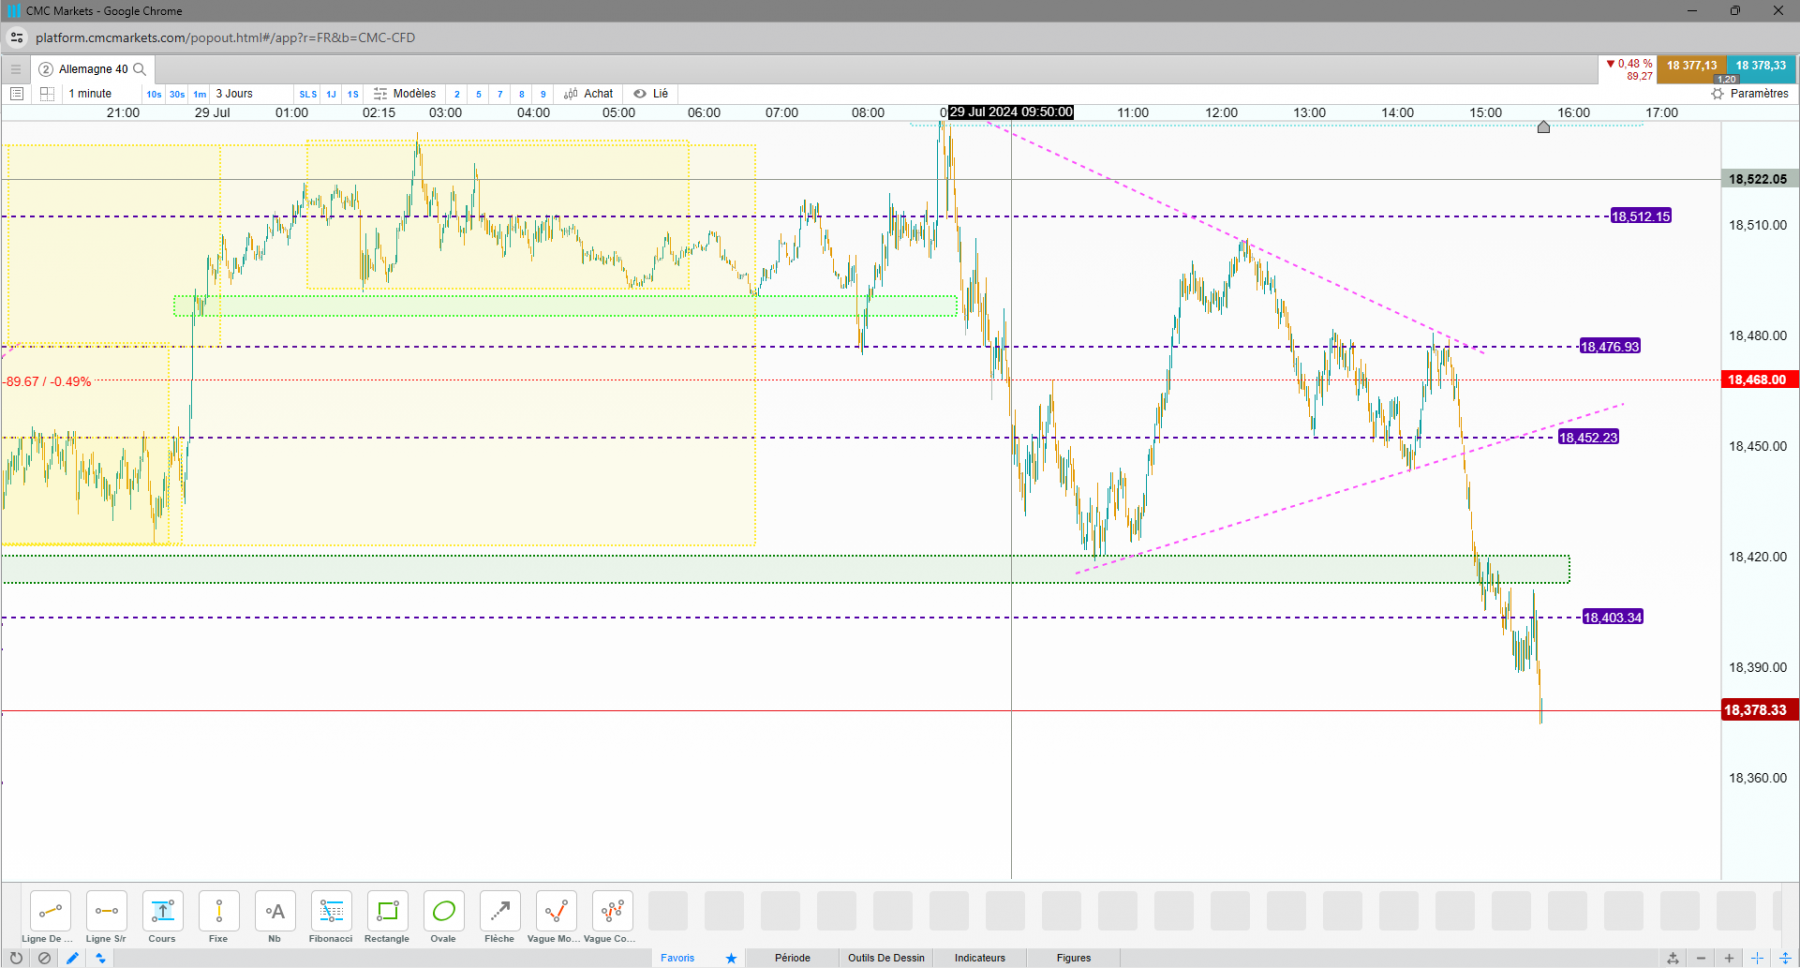Select the 1m interval shortcut

click(200, 94)
